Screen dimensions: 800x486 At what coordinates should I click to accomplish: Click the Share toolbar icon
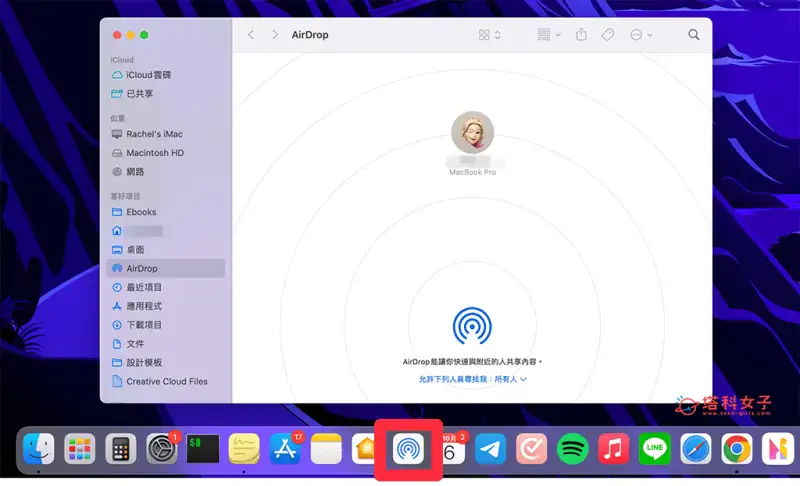click(x=581, y=35)
